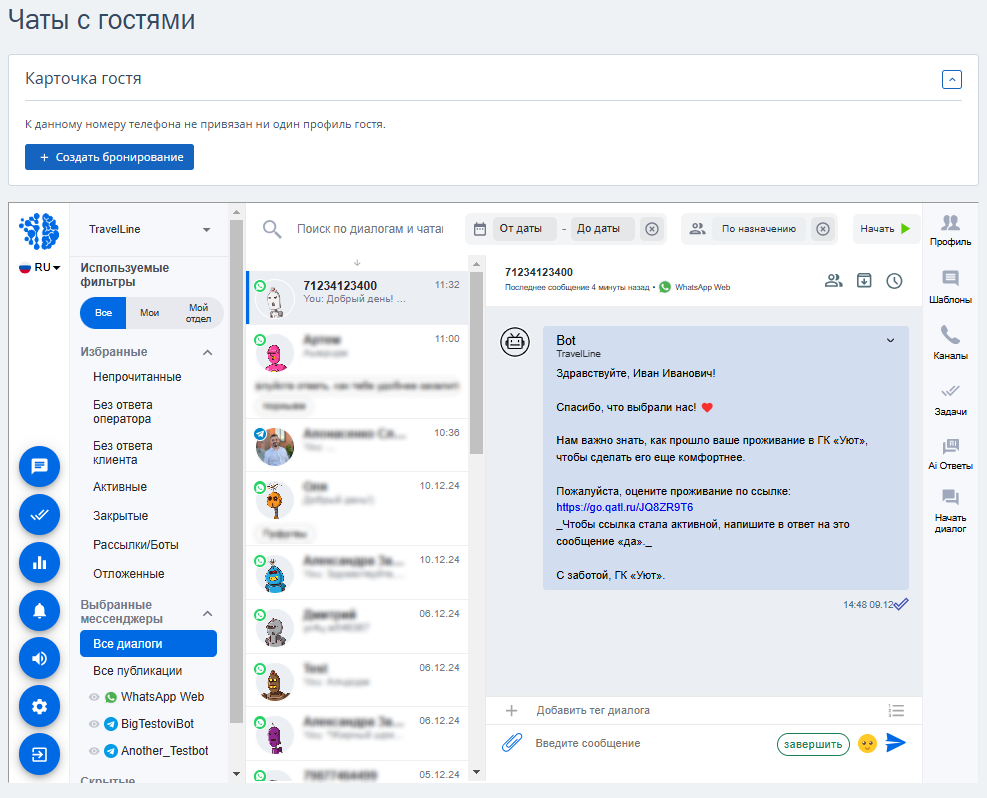Toggle visibility eye for BigTestoviBot

point(94,724)
